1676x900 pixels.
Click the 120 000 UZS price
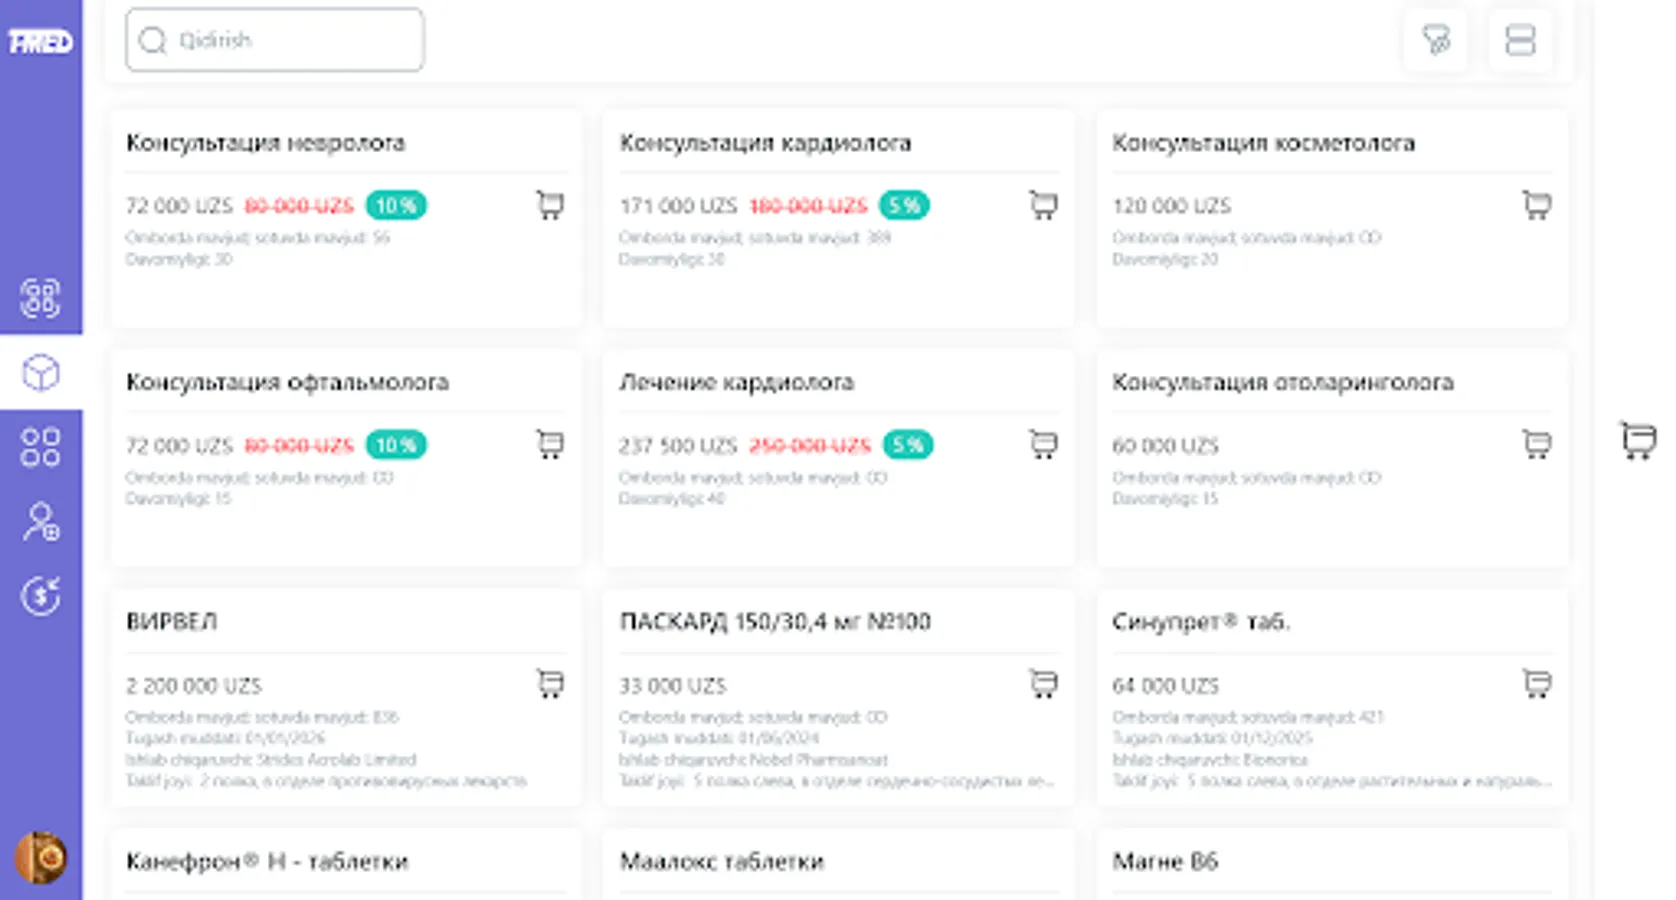point(1171,206)
